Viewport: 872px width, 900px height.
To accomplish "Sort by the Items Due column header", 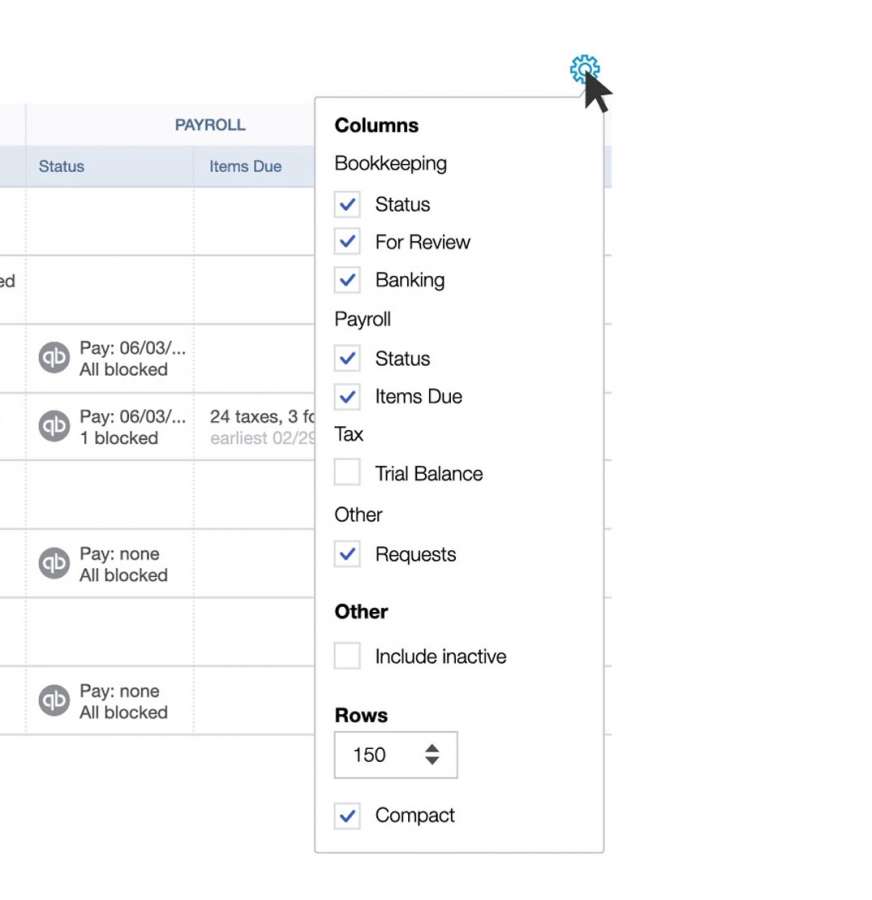I will coord(245,166).
